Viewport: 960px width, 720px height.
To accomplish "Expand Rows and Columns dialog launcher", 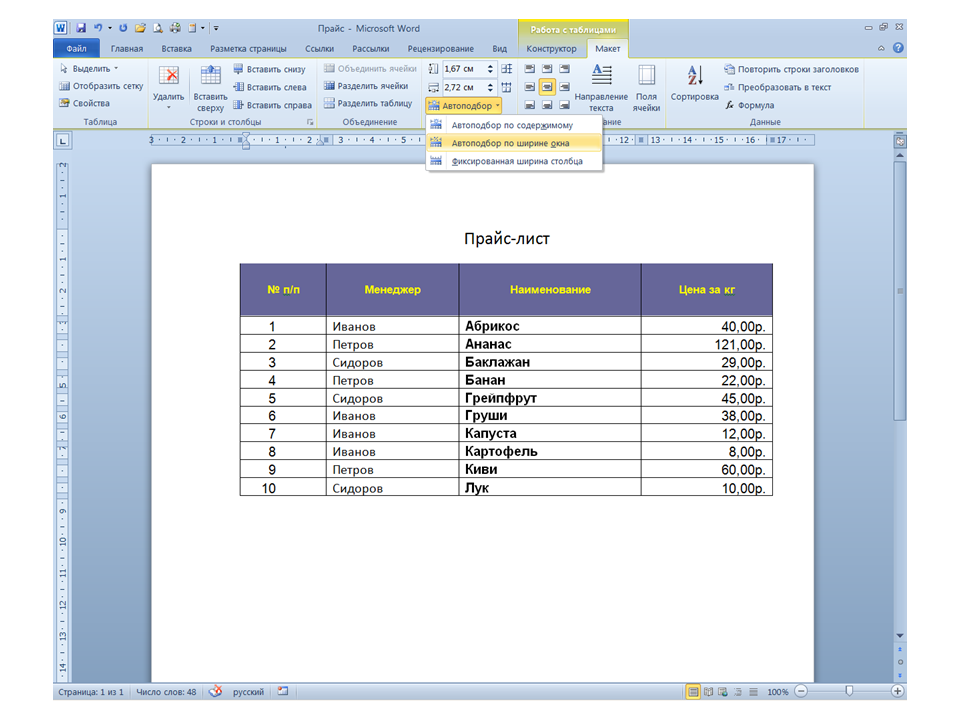I will coord(310,122).
